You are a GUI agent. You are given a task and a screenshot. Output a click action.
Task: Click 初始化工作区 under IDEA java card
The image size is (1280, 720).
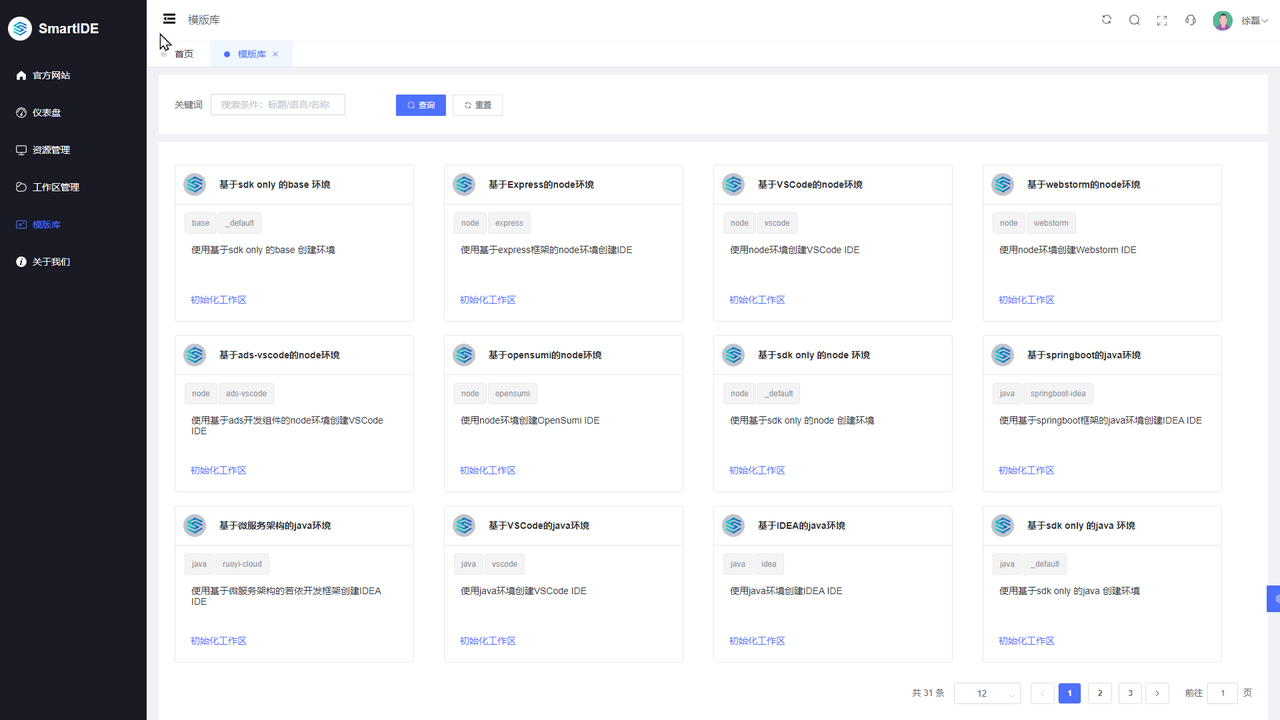[x=757, y=641]
